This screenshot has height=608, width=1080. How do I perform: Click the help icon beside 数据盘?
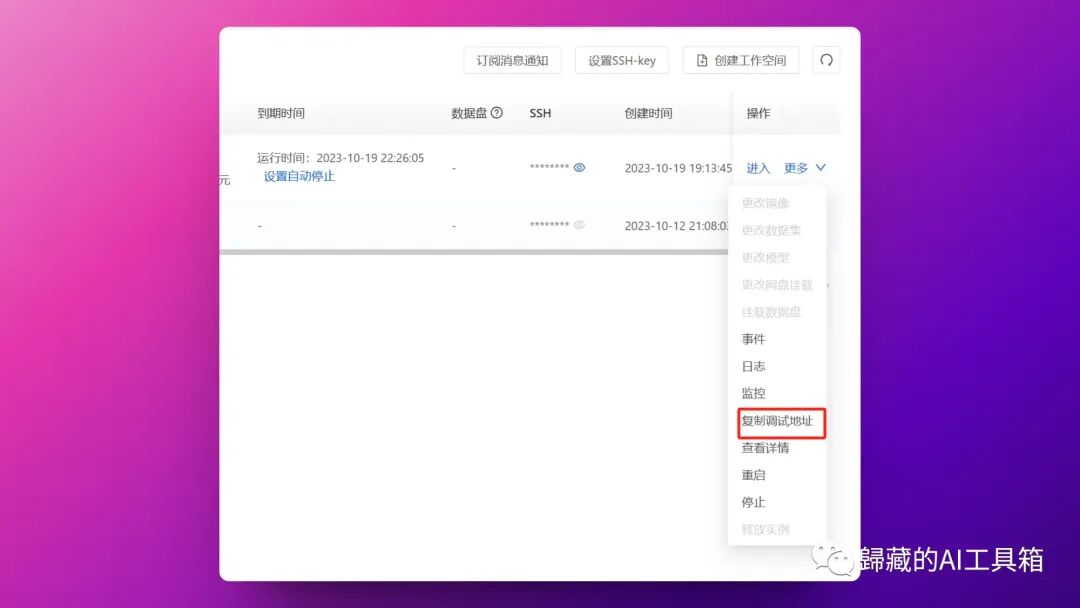coord(497,113)
